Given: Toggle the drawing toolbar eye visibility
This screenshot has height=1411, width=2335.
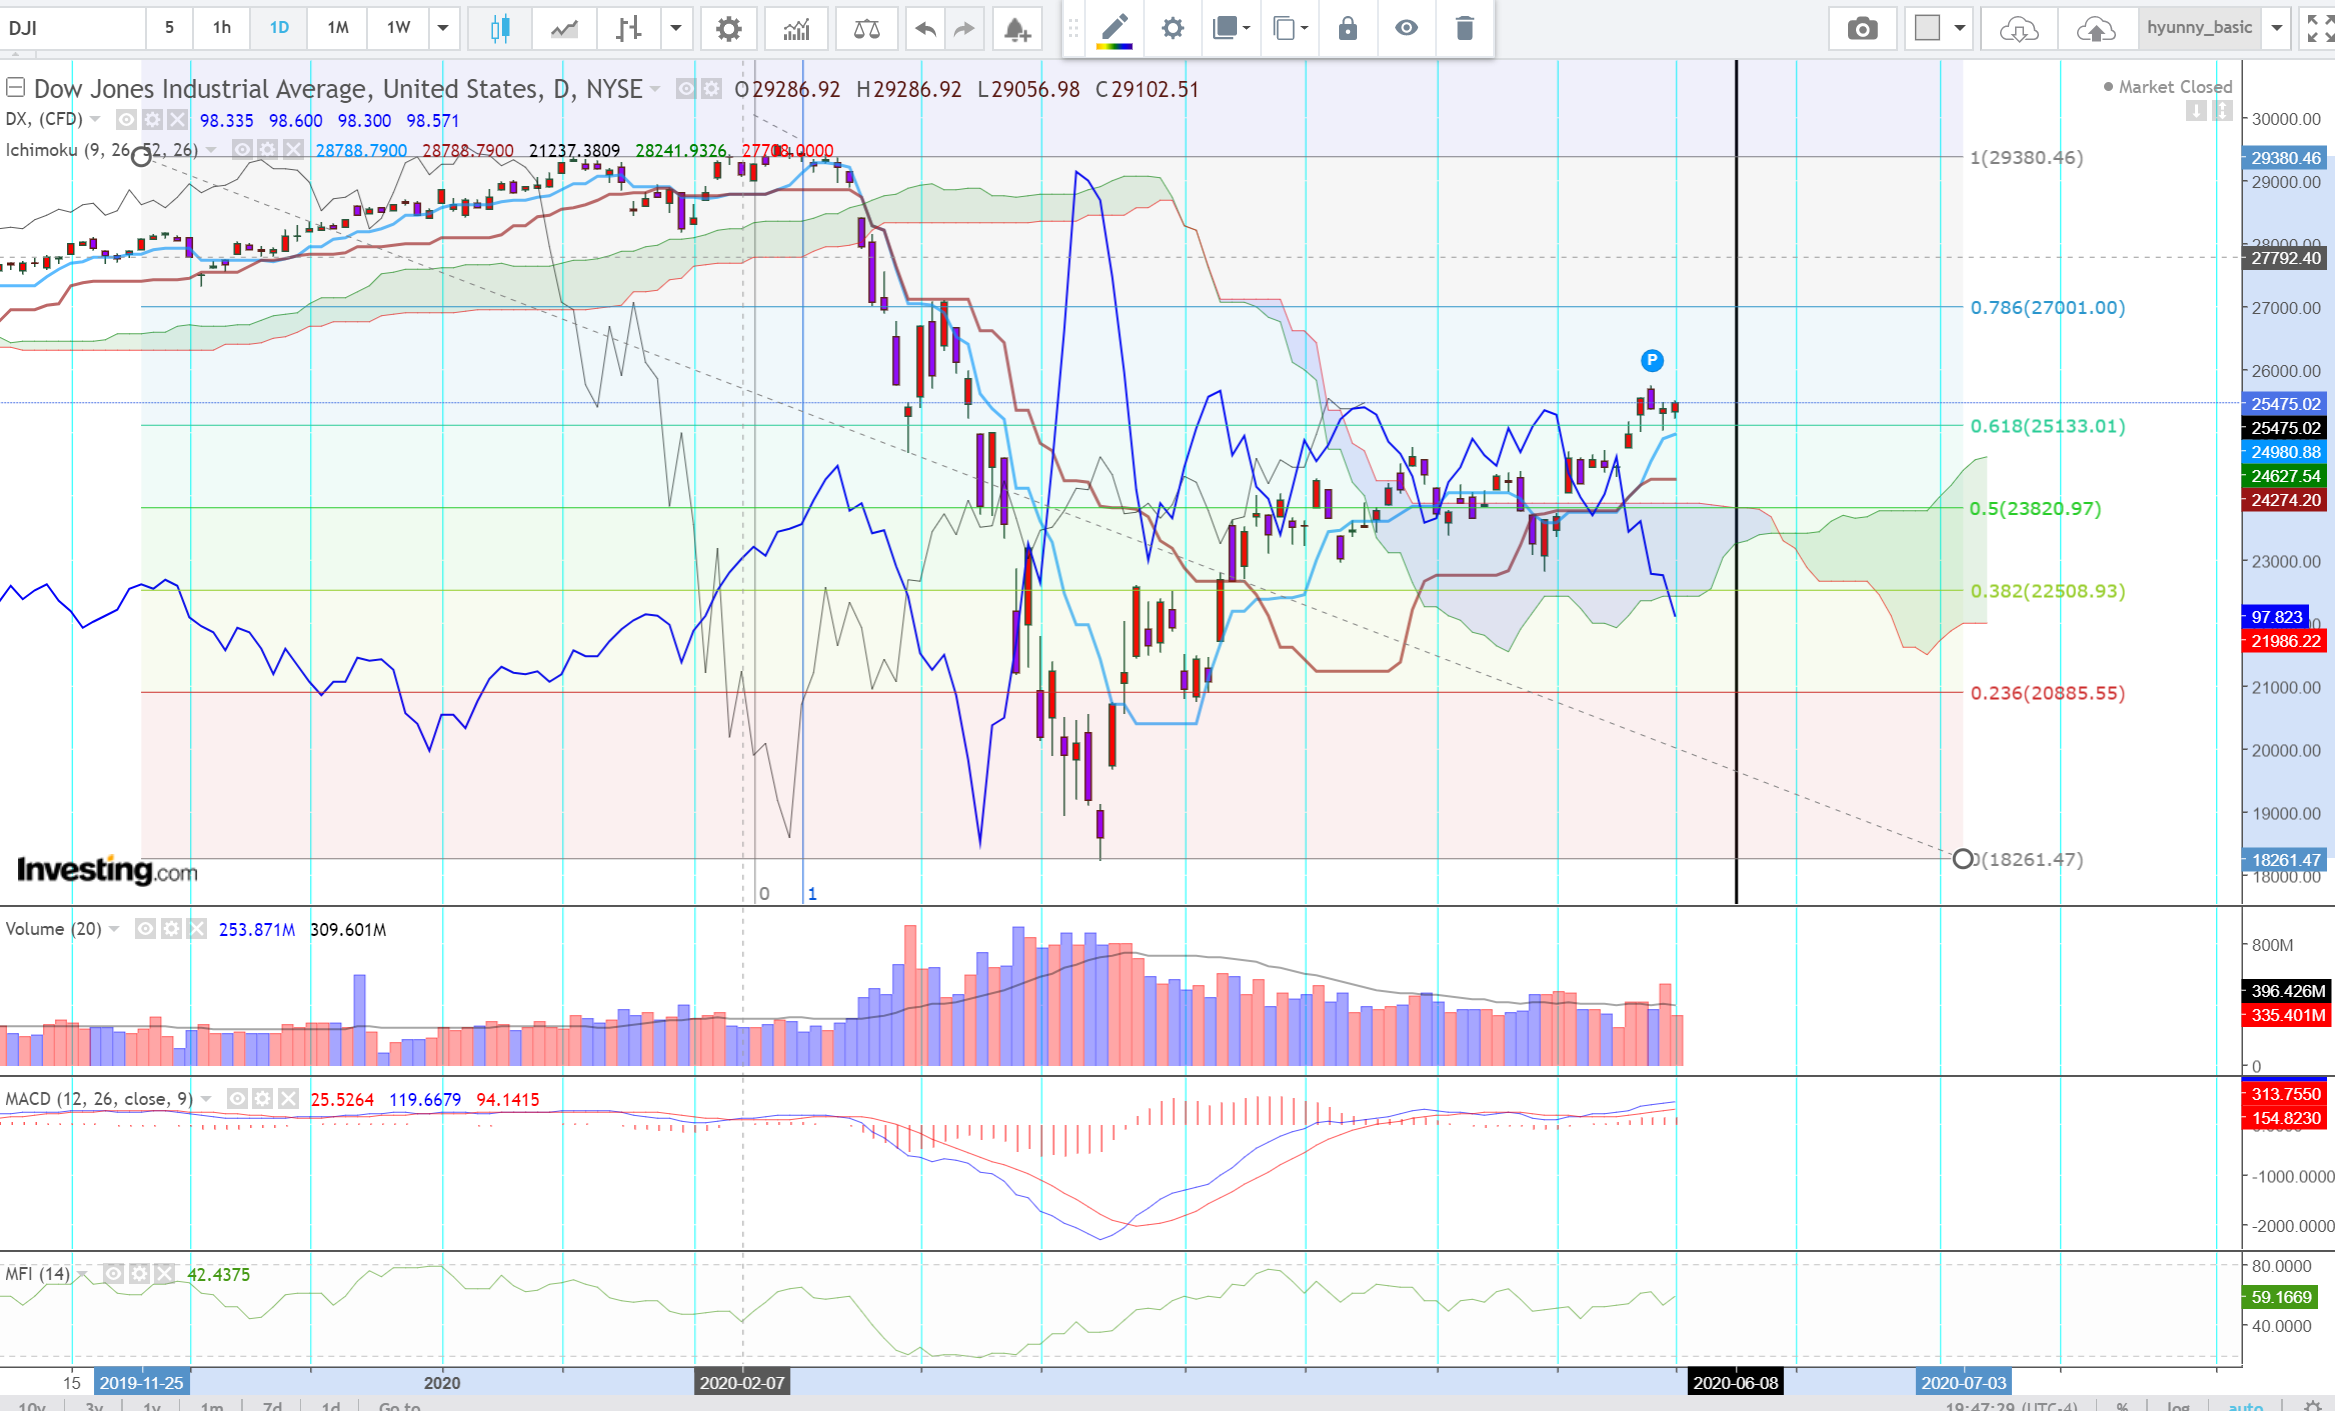Looking at the screenshot, I should tap(1406, 28).
